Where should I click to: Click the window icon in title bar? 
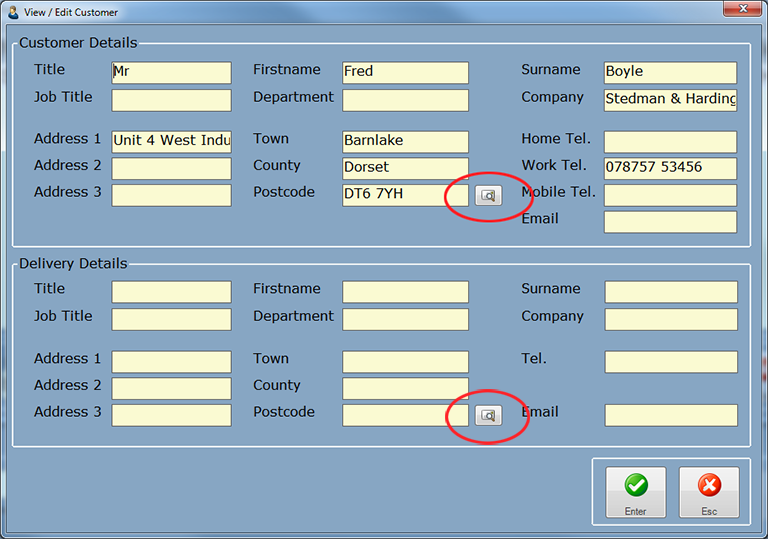[13, 12]
